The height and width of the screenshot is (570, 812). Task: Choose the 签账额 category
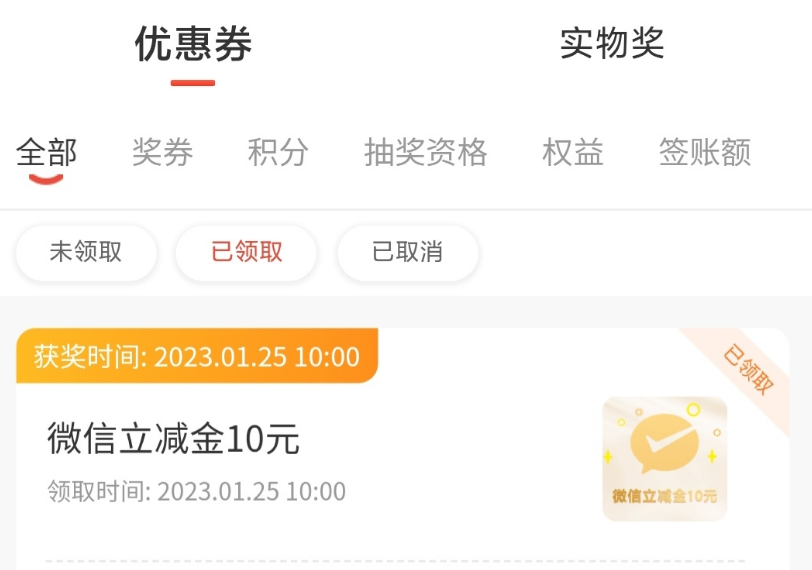[705, 152]
